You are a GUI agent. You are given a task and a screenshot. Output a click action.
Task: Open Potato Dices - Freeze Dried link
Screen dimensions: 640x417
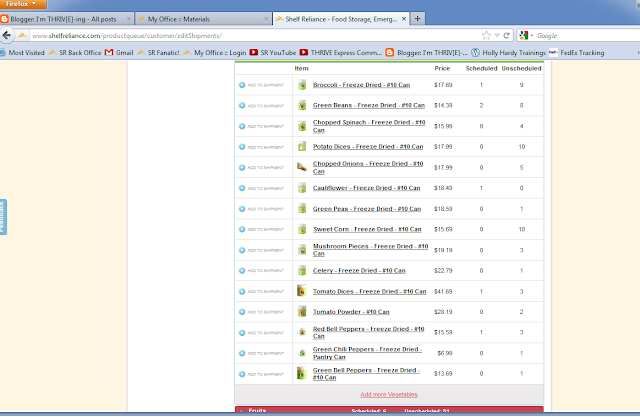tap(368, 146)
